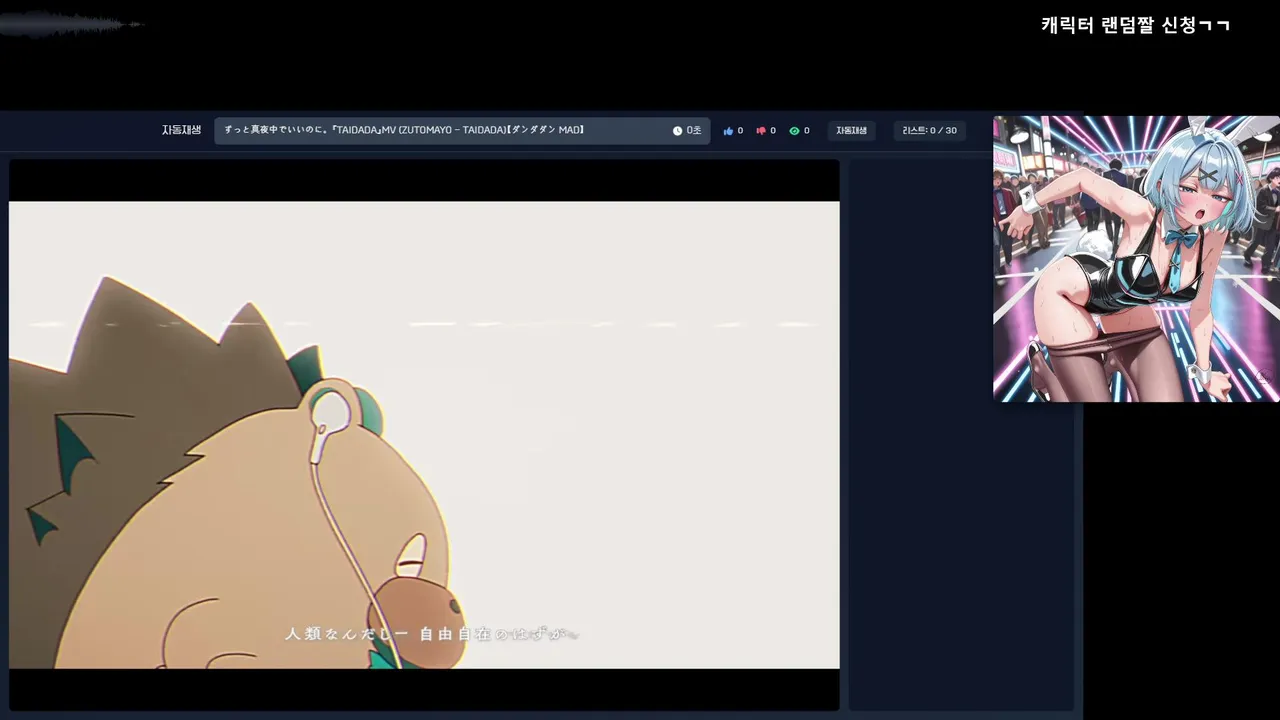Screen dimensions: 1280x720
Task: Click the 0초 elapsed time text
Action: pyautogui.click(x=694, y=131)
